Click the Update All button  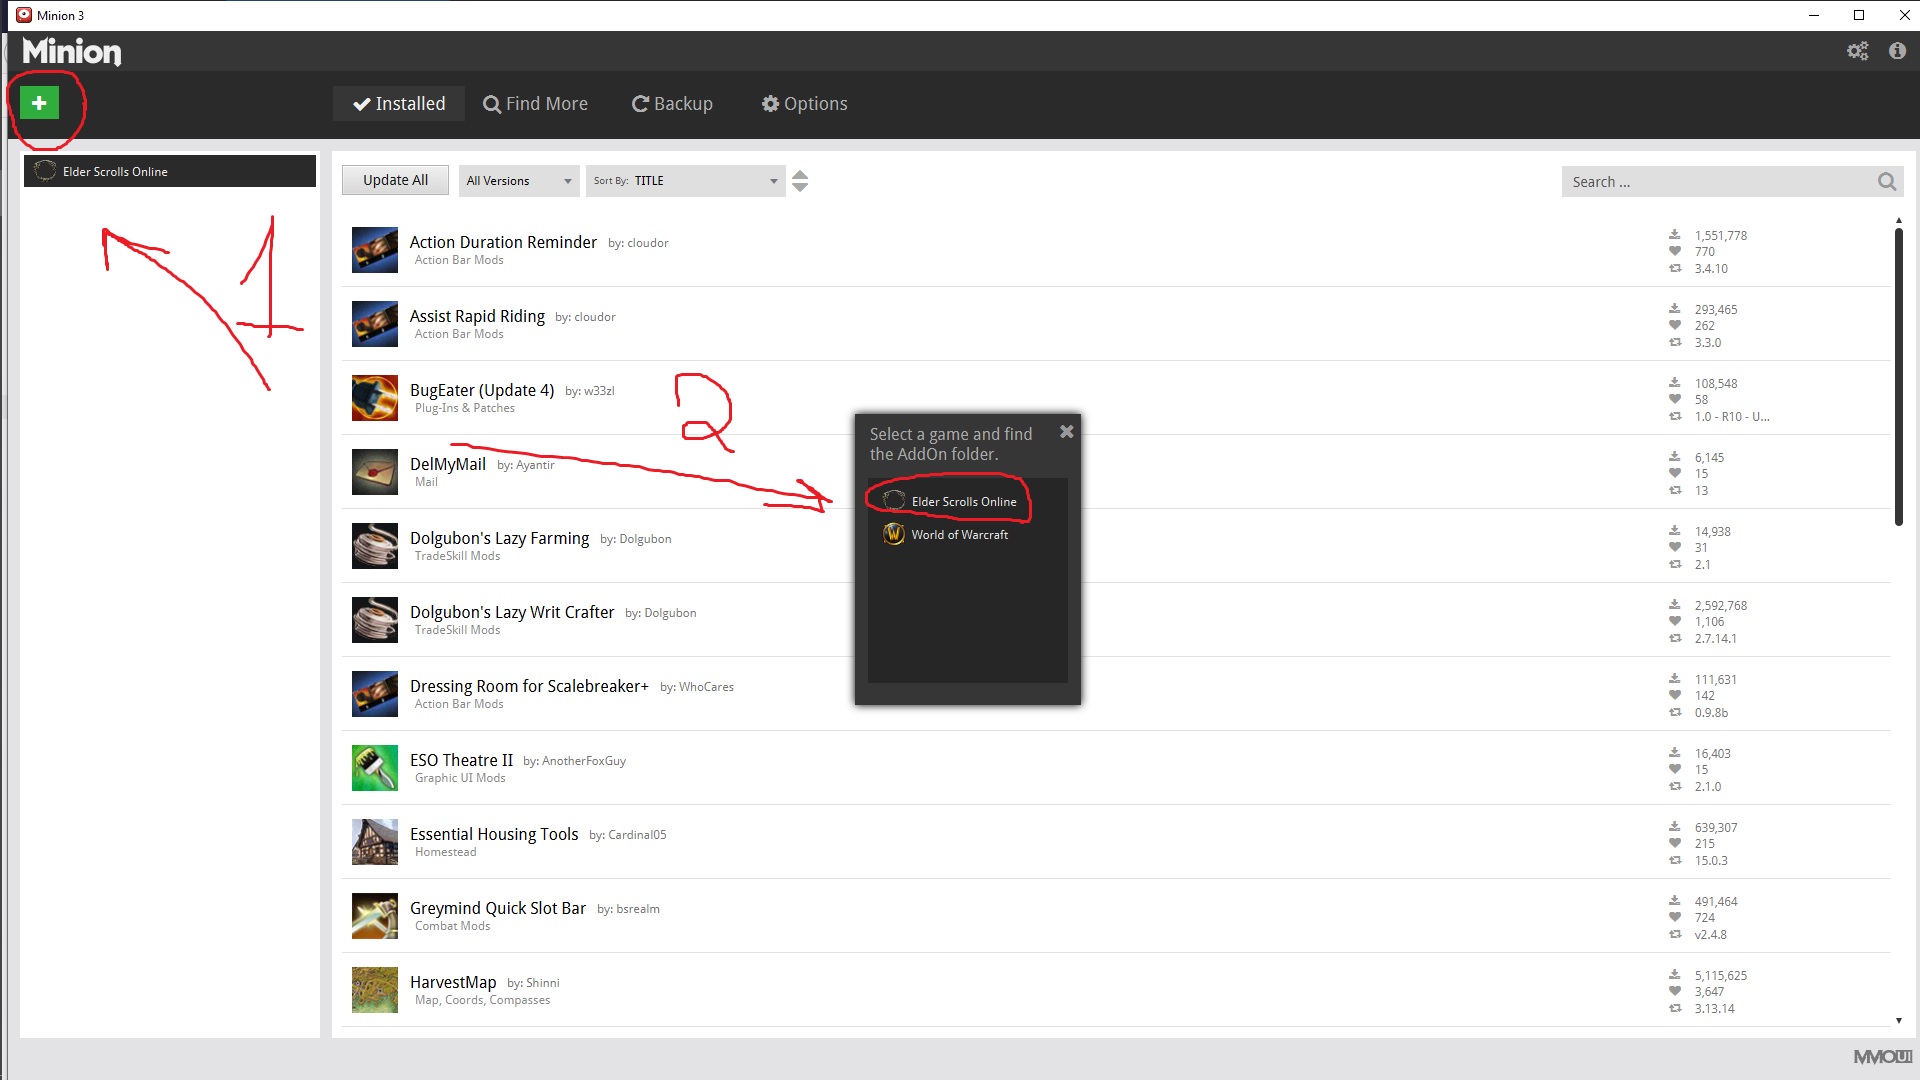coord(395,180)
